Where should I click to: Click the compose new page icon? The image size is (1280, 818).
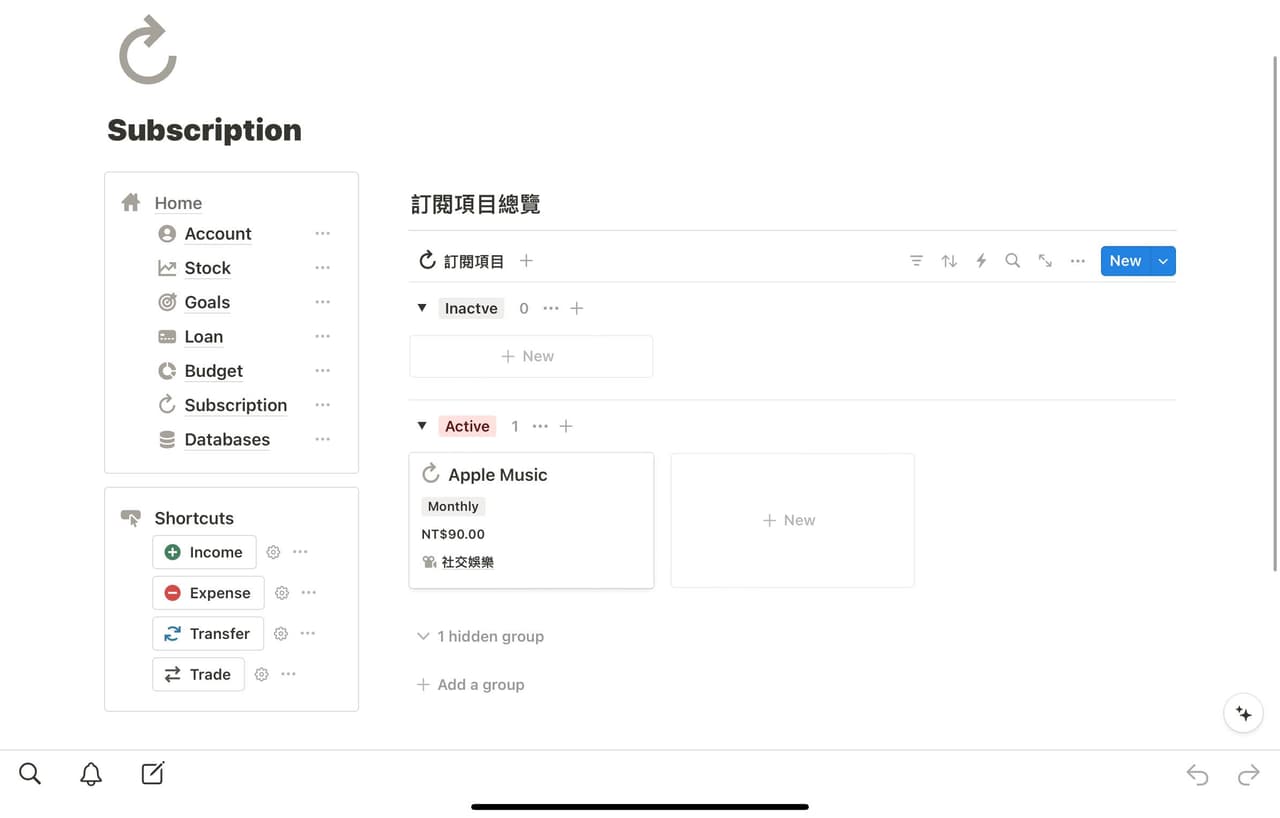click(152, 773)
